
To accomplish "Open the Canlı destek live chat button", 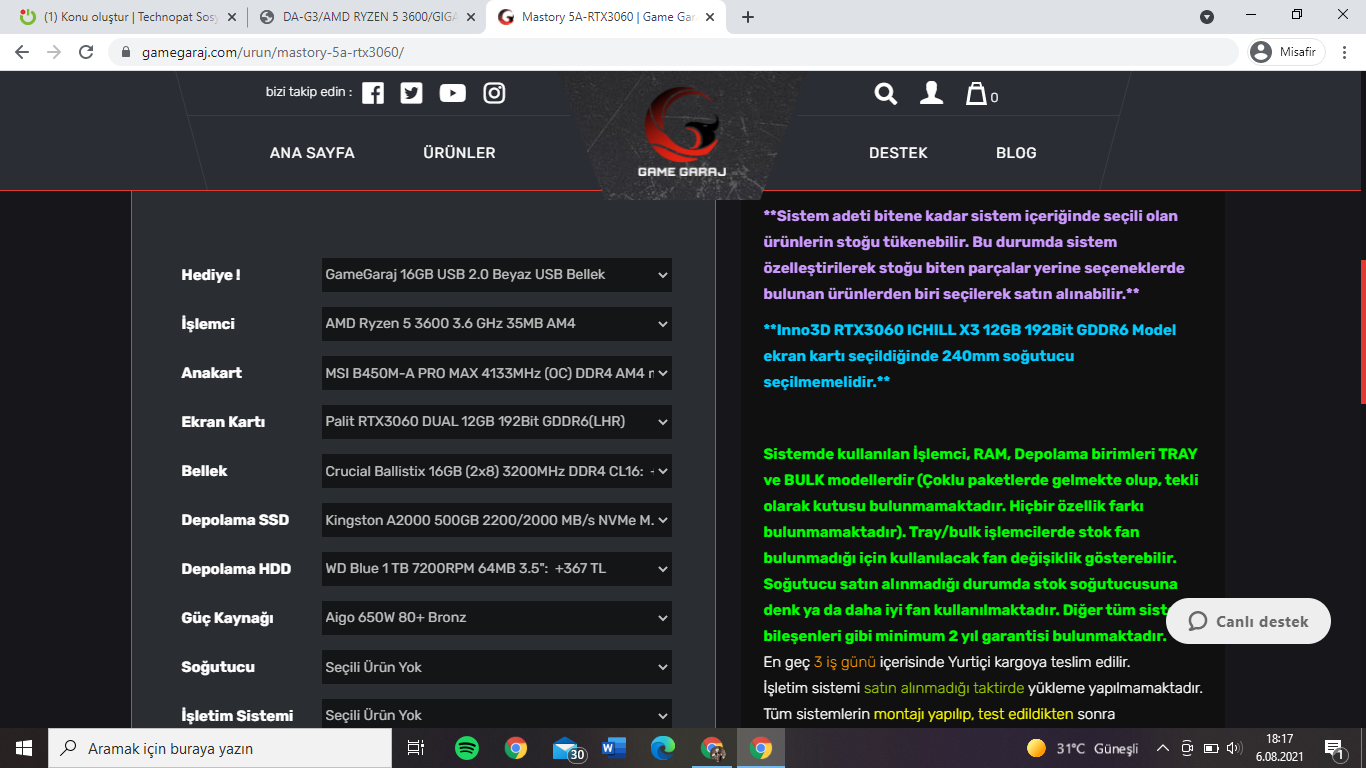I will 1248,621.
